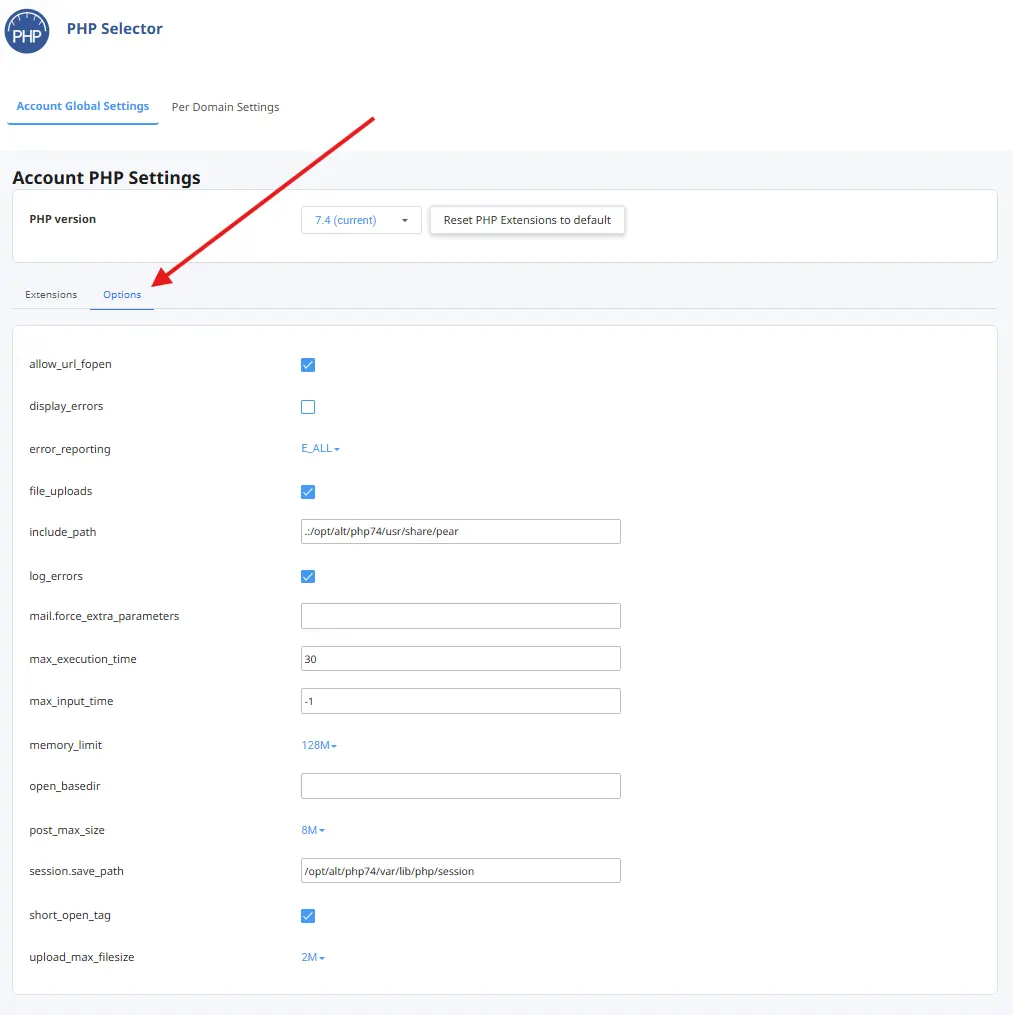Image resolution: width=1013 pixels, height=1015 pixels.
Task: Open the Extensions tab
Action: click(x=51, y=295)
